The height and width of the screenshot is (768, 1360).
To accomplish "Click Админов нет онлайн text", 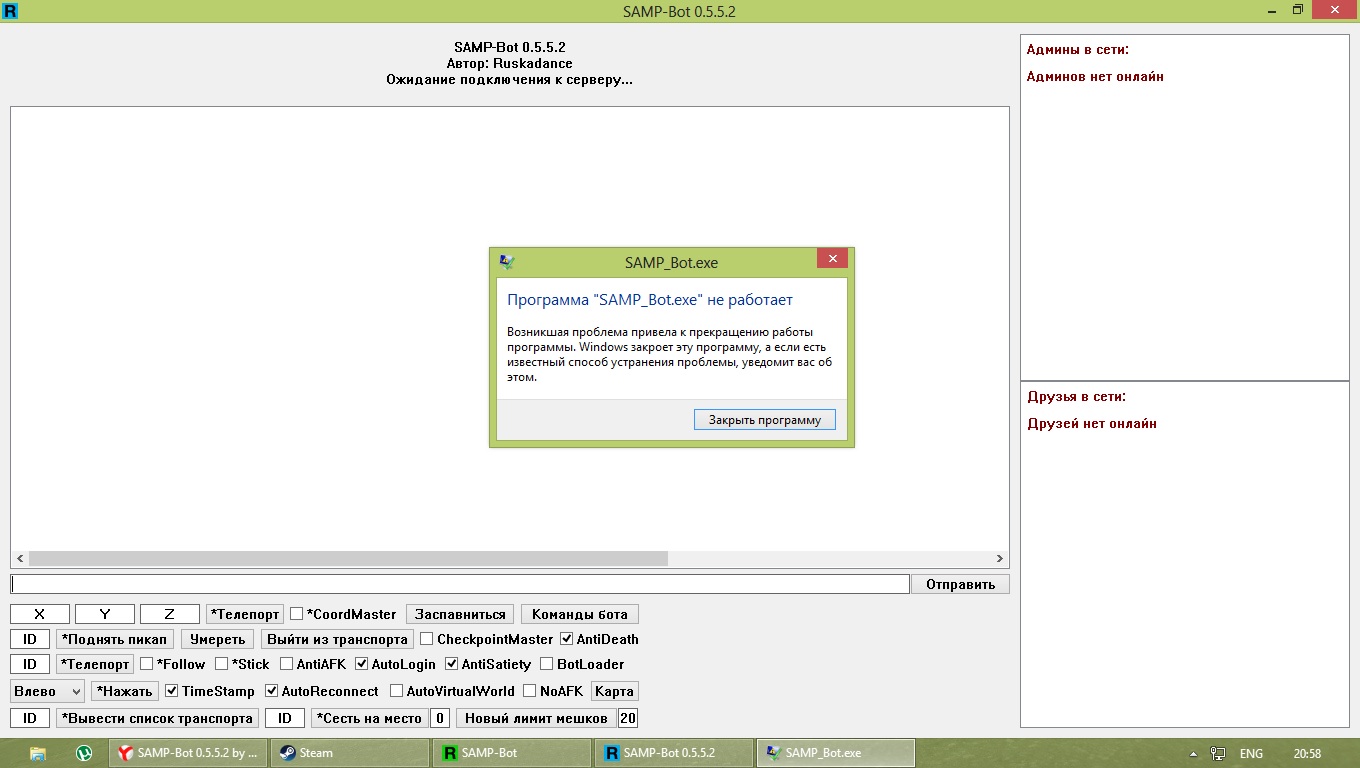I will click(1095, 76).
